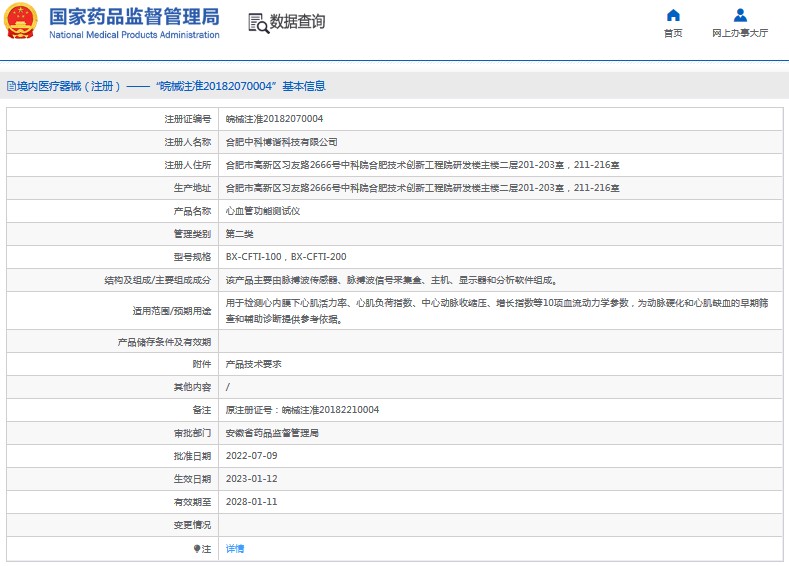Open the 首页 navigation item

pos(673,33)
